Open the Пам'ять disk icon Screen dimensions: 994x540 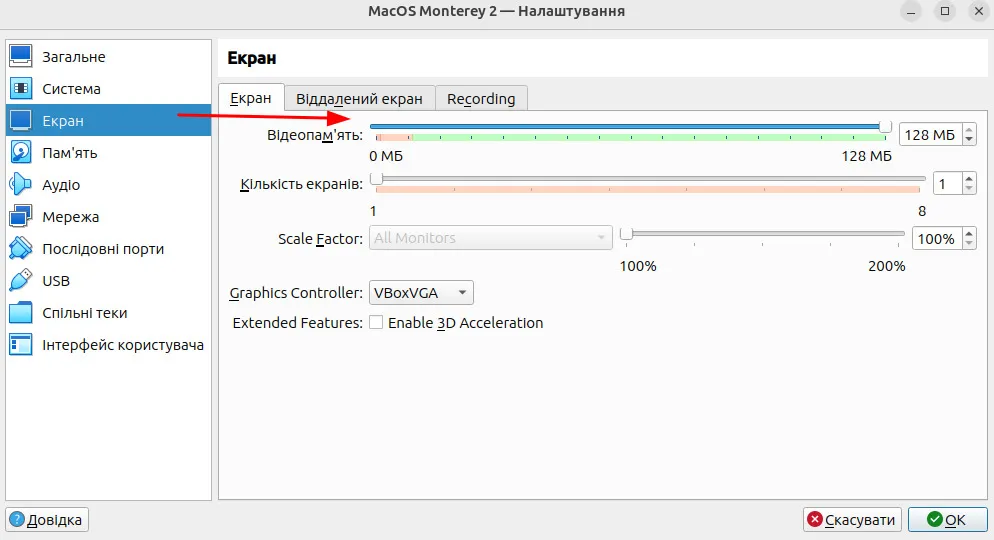click(20, 152)
